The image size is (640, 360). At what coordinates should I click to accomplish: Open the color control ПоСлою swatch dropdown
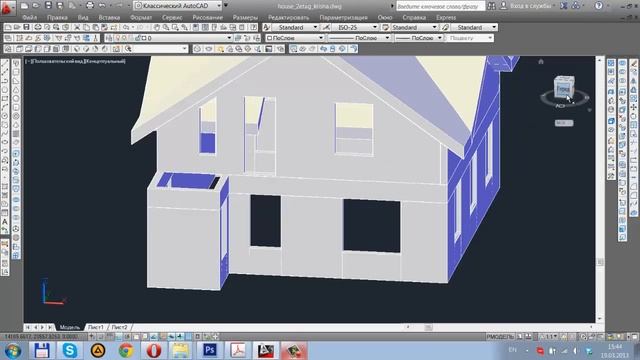tap(295, 38)
